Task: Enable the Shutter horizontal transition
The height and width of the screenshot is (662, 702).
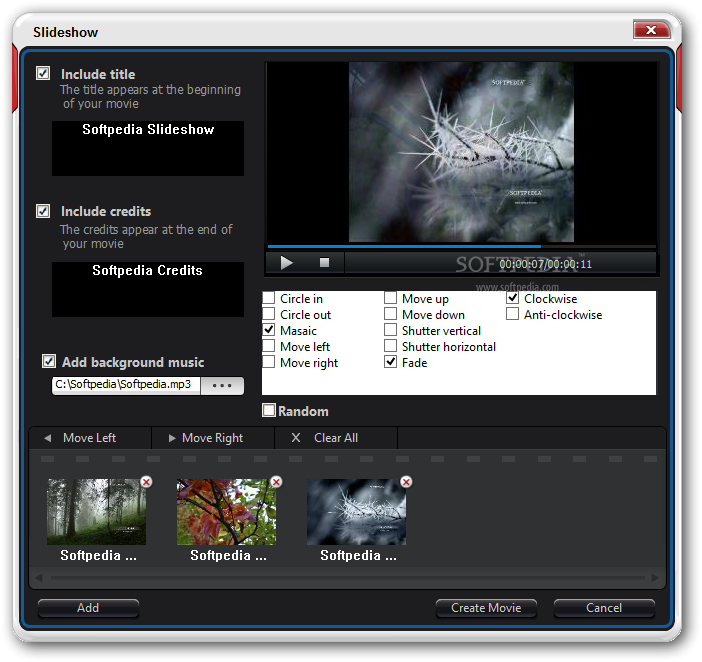Action: tap(390, 346)
